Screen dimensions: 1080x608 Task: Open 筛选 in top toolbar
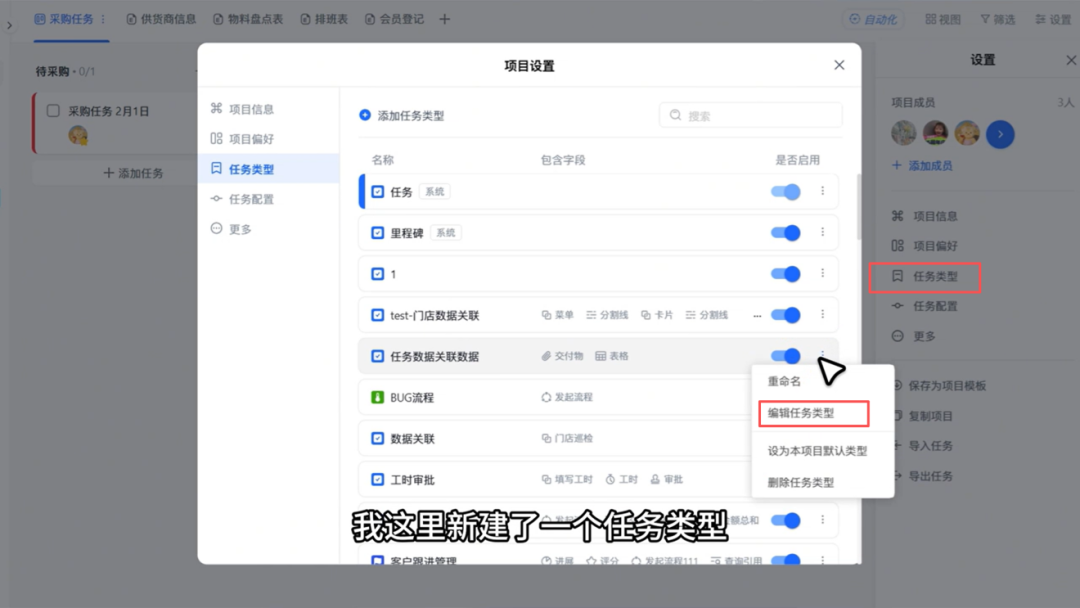coord(998,19)
